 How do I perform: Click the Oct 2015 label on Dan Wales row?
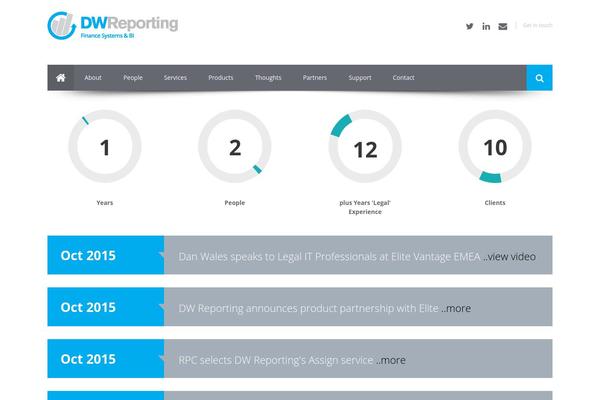[x=88, y=255]
